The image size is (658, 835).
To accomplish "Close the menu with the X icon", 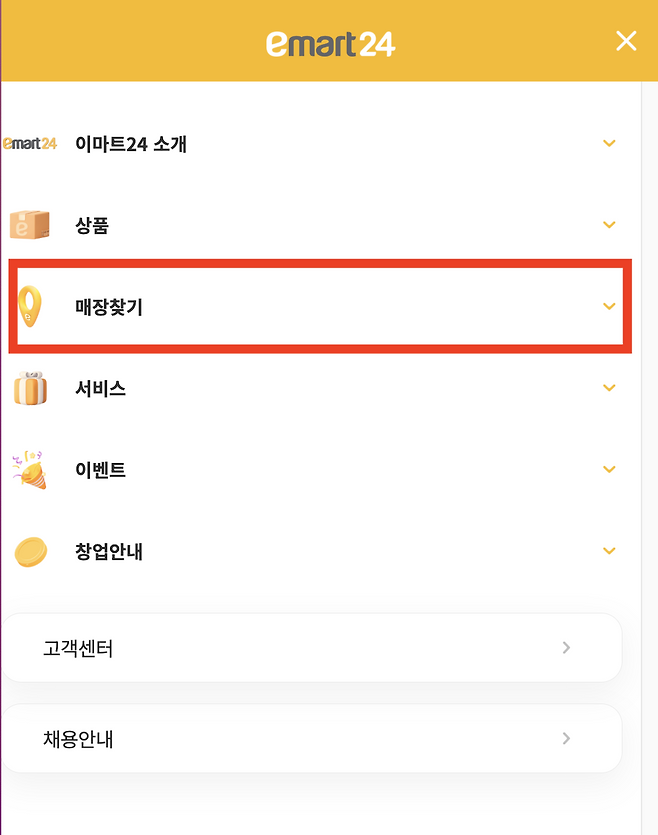I will pyautogui.click(x=626, y=41).
